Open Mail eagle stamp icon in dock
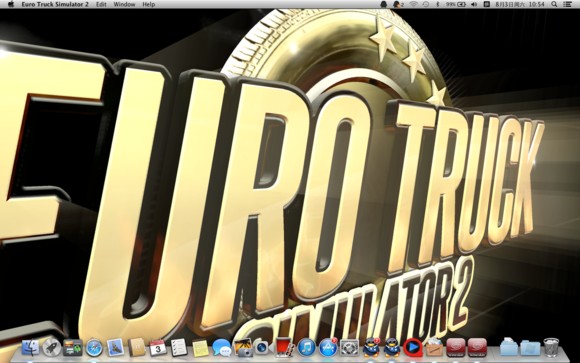580x363 pixels. pyautogui.click(x=115, y=348)
